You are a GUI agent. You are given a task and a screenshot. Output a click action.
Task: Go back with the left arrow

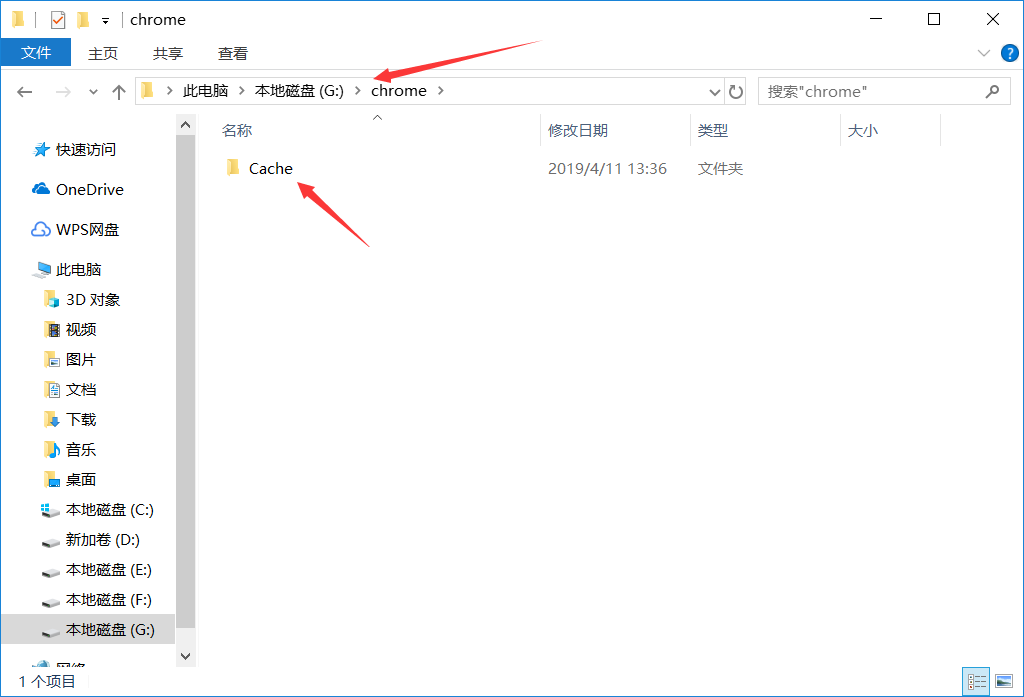tap(25, 92)
